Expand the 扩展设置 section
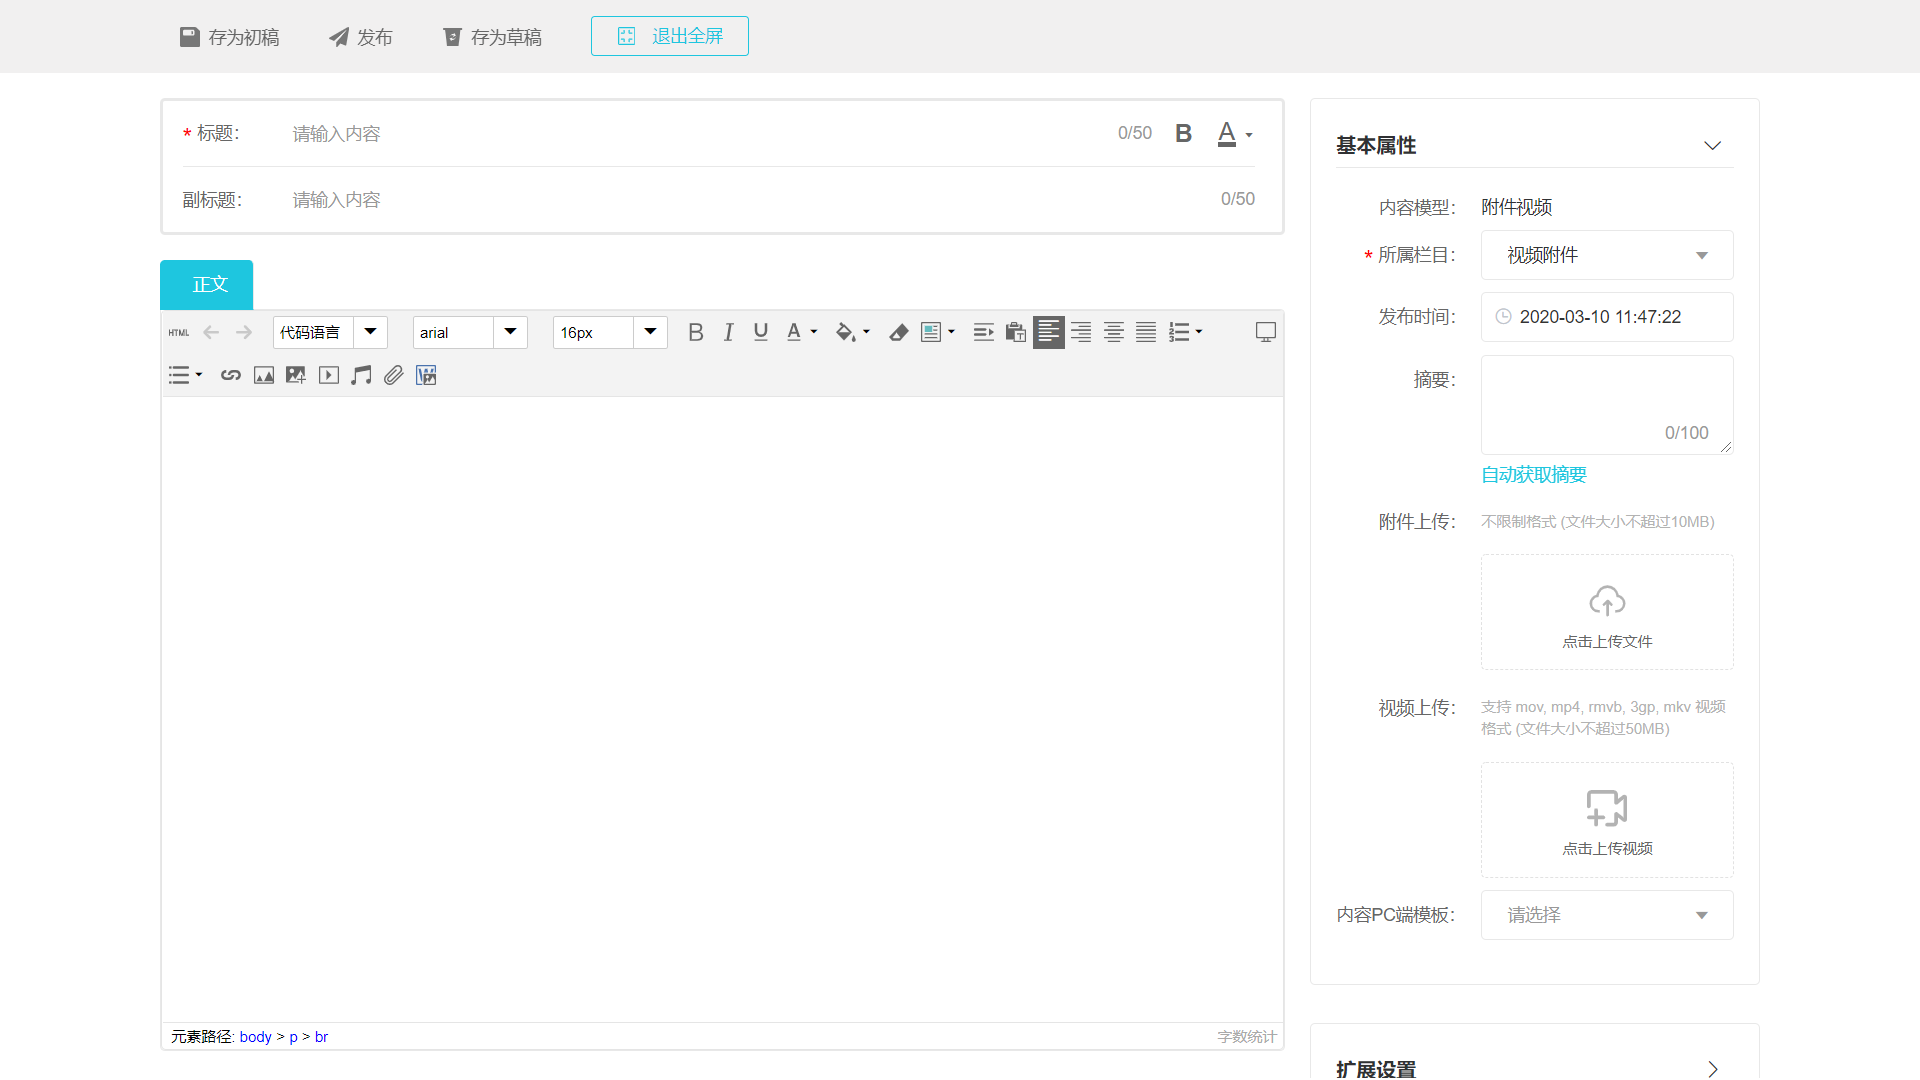1920x1080 pixels. coord(1712,1068)
